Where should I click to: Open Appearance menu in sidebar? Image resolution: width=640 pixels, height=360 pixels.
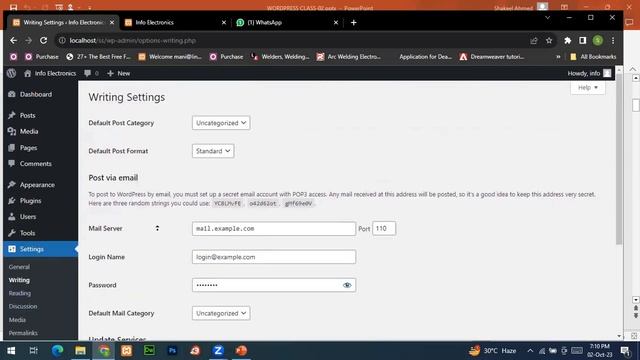coord(37,185)
